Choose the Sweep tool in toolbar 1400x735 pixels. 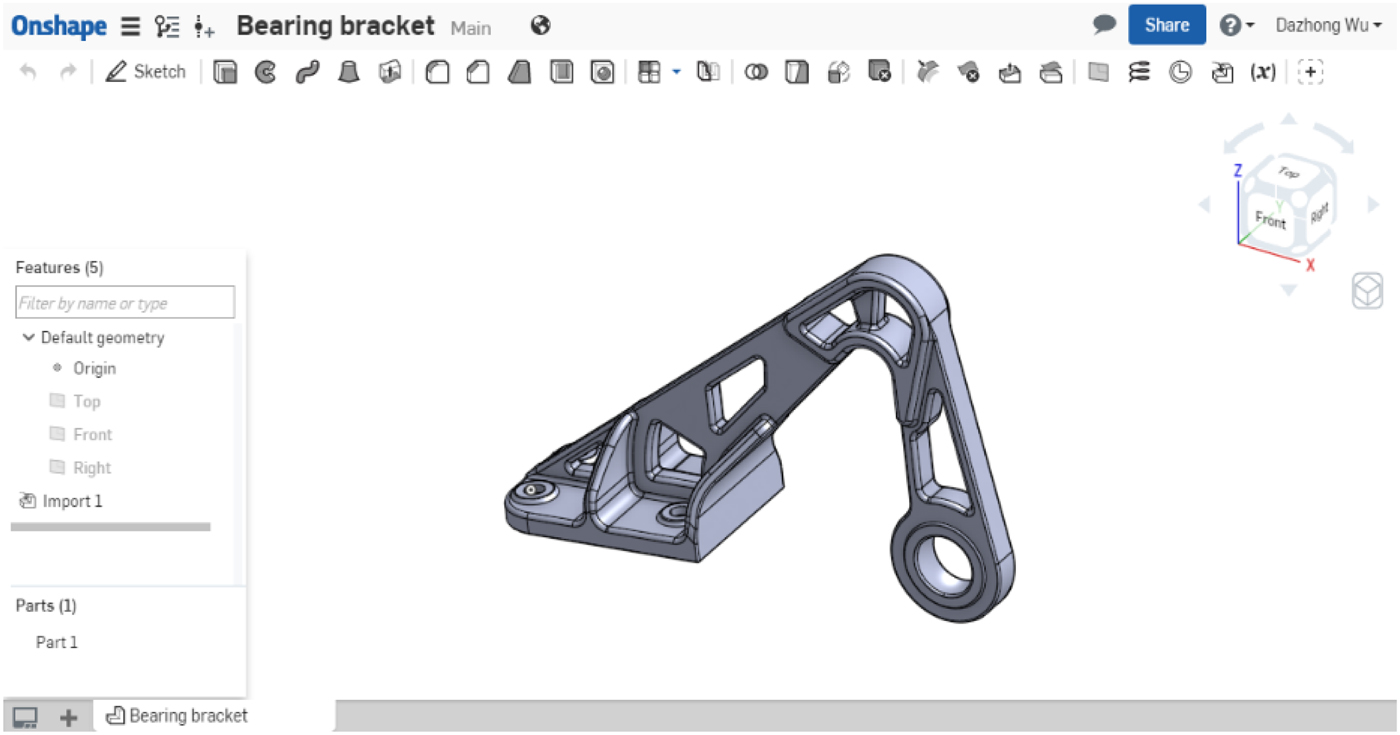(307, 72)
